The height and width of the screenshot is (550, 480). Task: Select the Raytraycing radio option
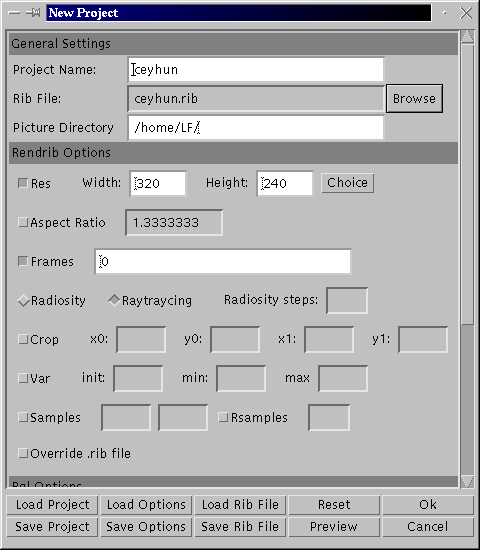[114, 301]
